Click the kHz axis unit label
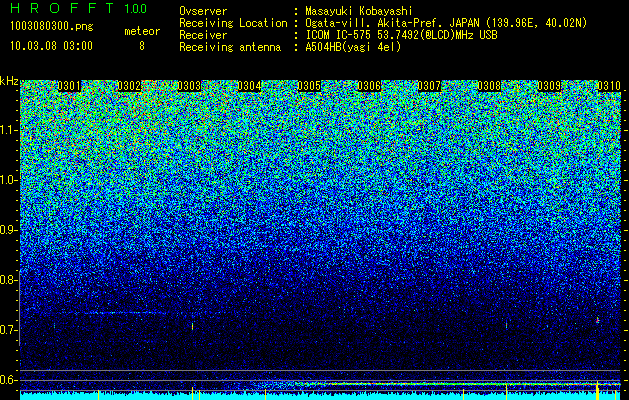Screen dimensions: 629x400 point(9,81)
